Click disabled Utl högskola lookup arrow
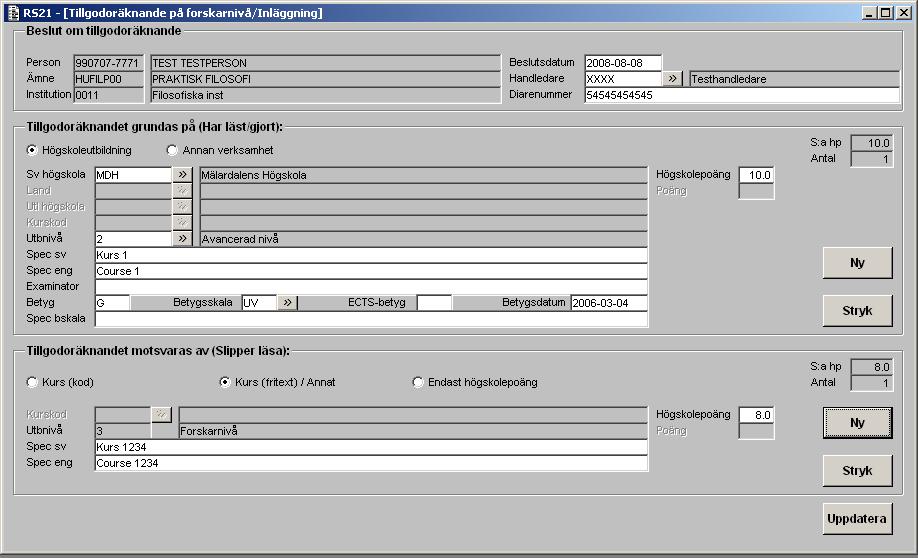 (182, 206)
